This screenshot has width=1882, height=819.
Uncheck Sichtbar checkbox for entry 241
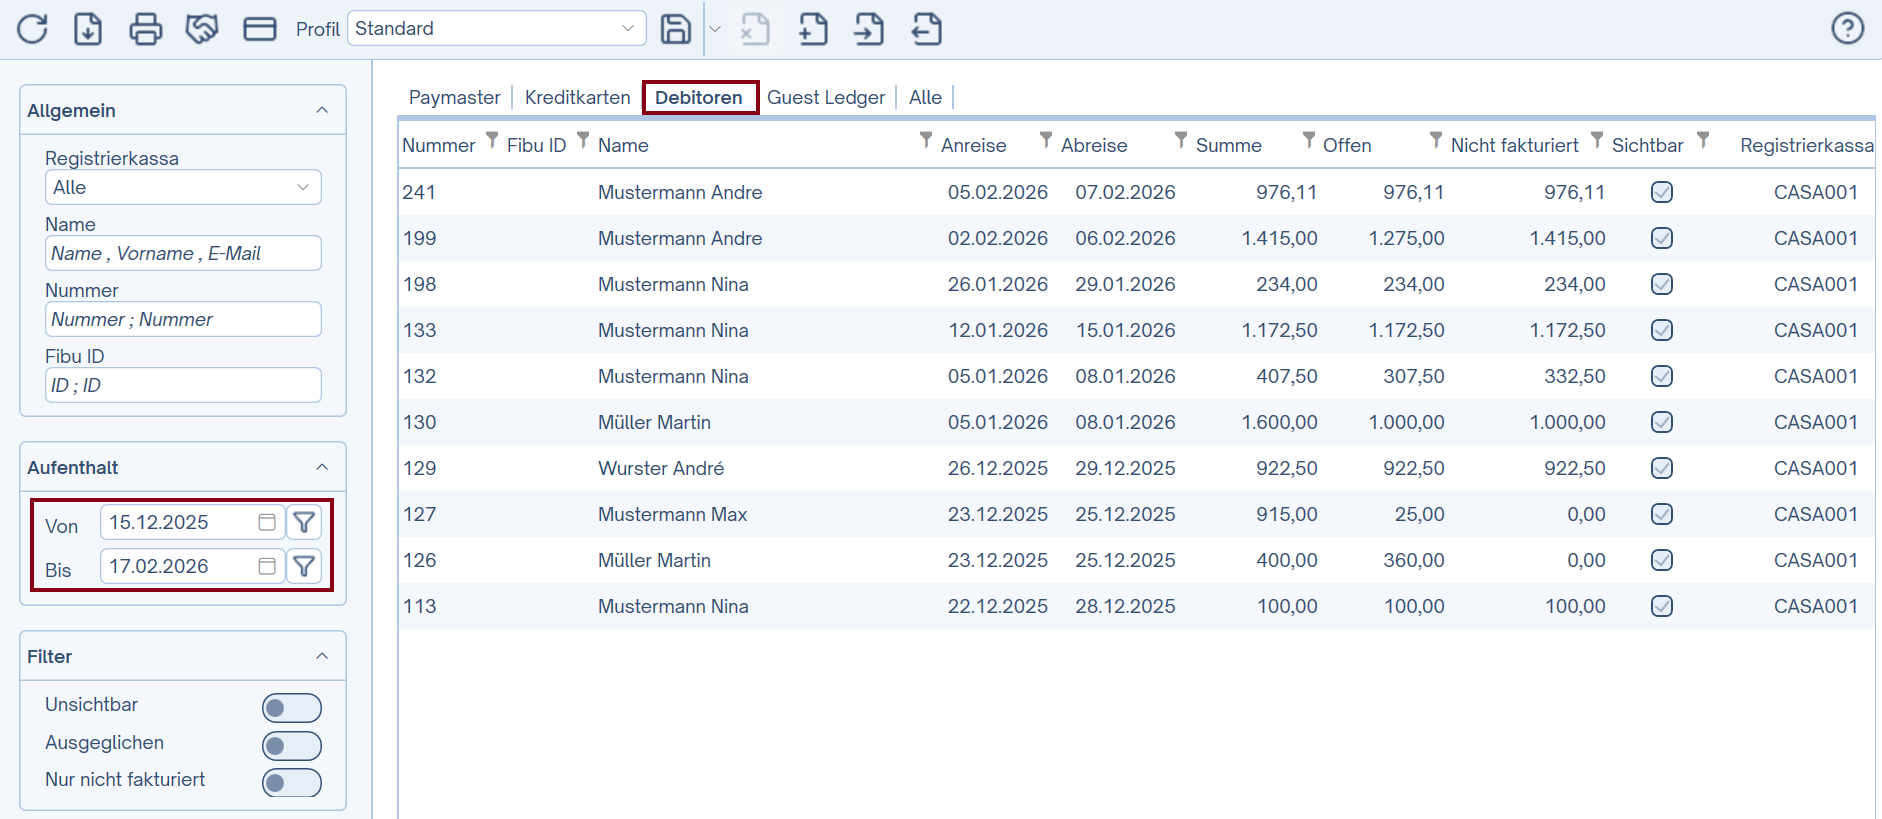(1662, 192)
